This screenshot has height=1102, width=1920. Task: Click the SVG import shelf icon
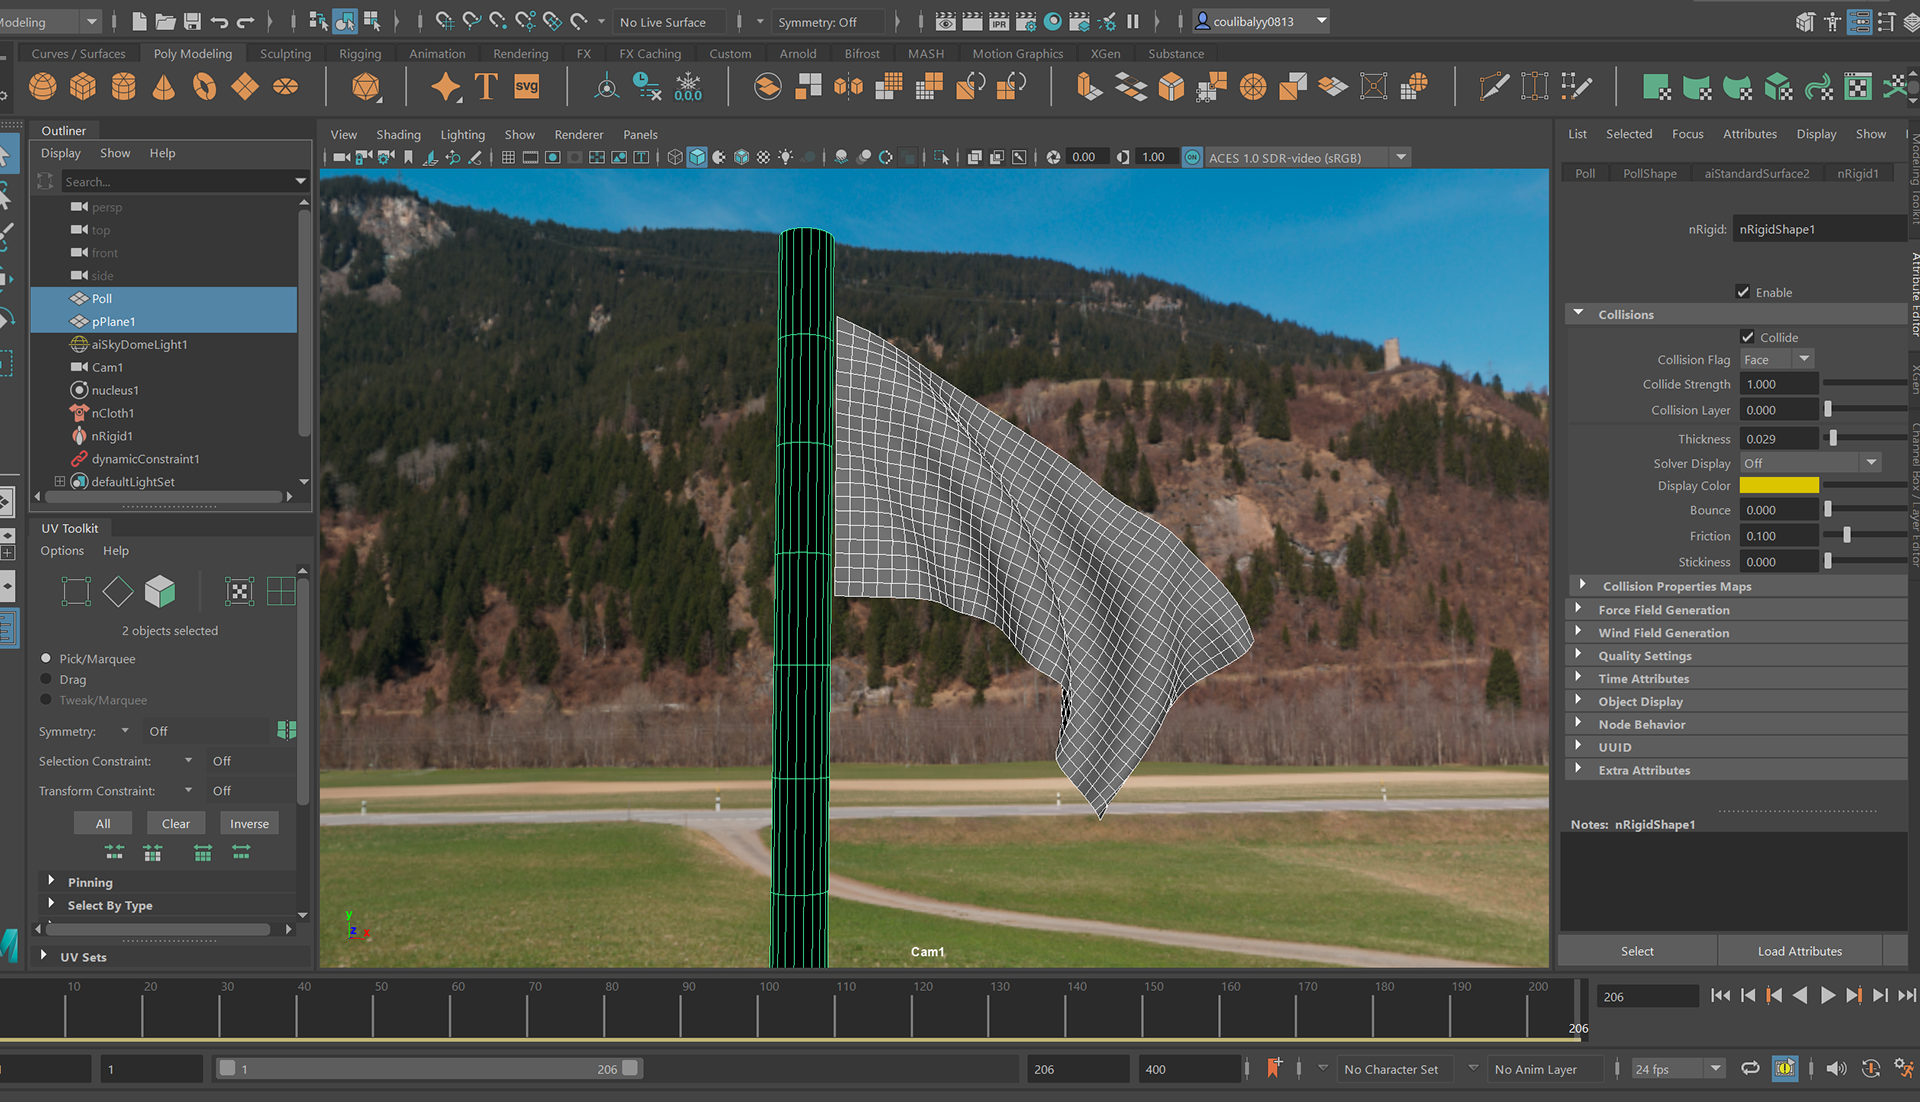(526, 87)
